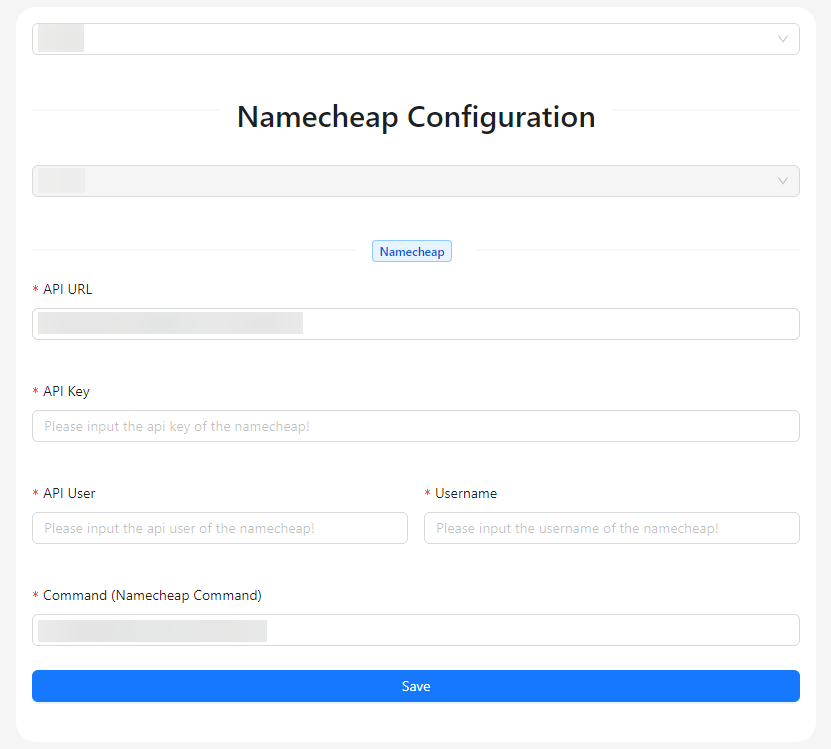Click the required asterisk beside API User
831x749 pixels.
pos(34,493)
